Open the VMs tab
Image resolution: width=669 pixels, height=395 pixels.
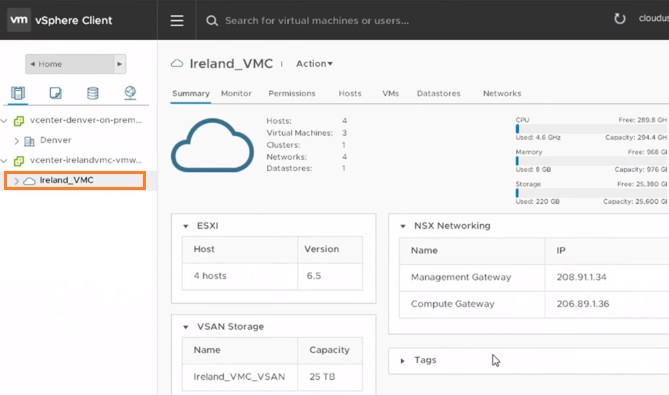click(390, 93)
